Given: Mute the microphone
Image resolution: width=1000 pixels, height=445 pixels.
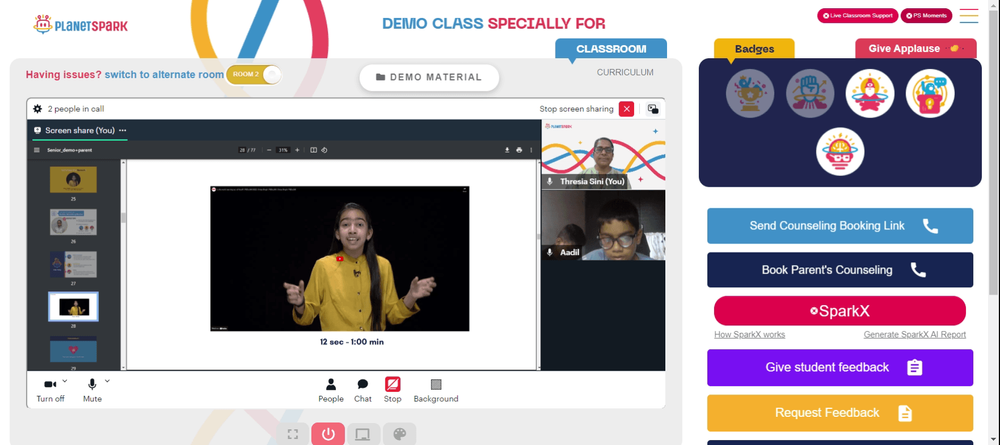Looking at the screenshot, I should point(92,389).
